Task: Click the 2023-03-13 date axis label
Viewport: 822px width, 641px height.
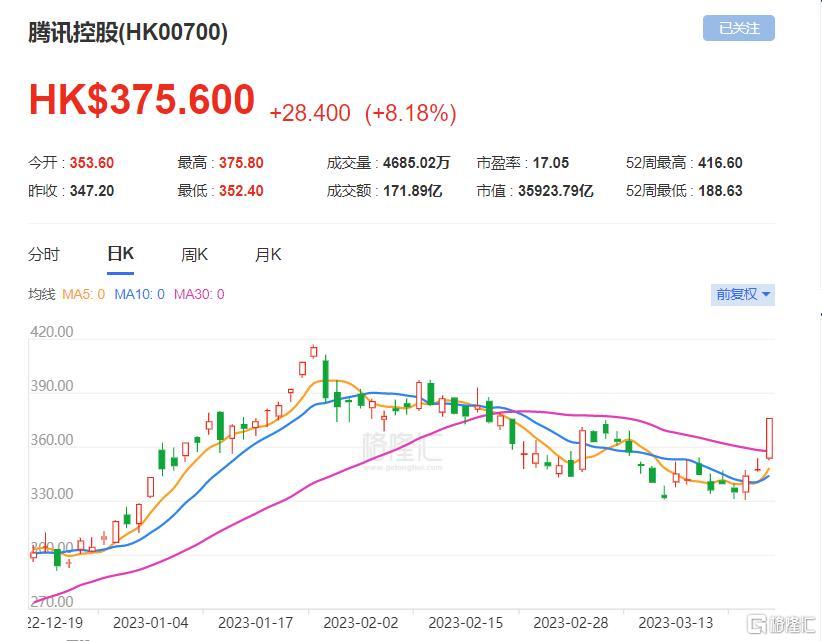Action: point(676,623)
